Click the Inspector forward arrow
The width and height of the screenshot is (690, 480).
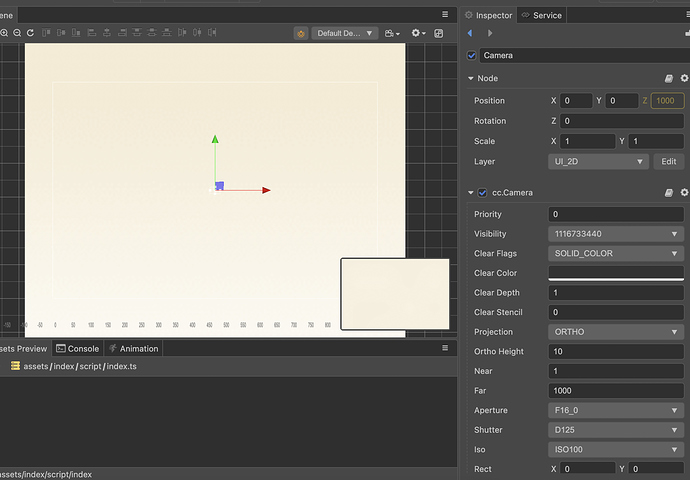point(489,33)
